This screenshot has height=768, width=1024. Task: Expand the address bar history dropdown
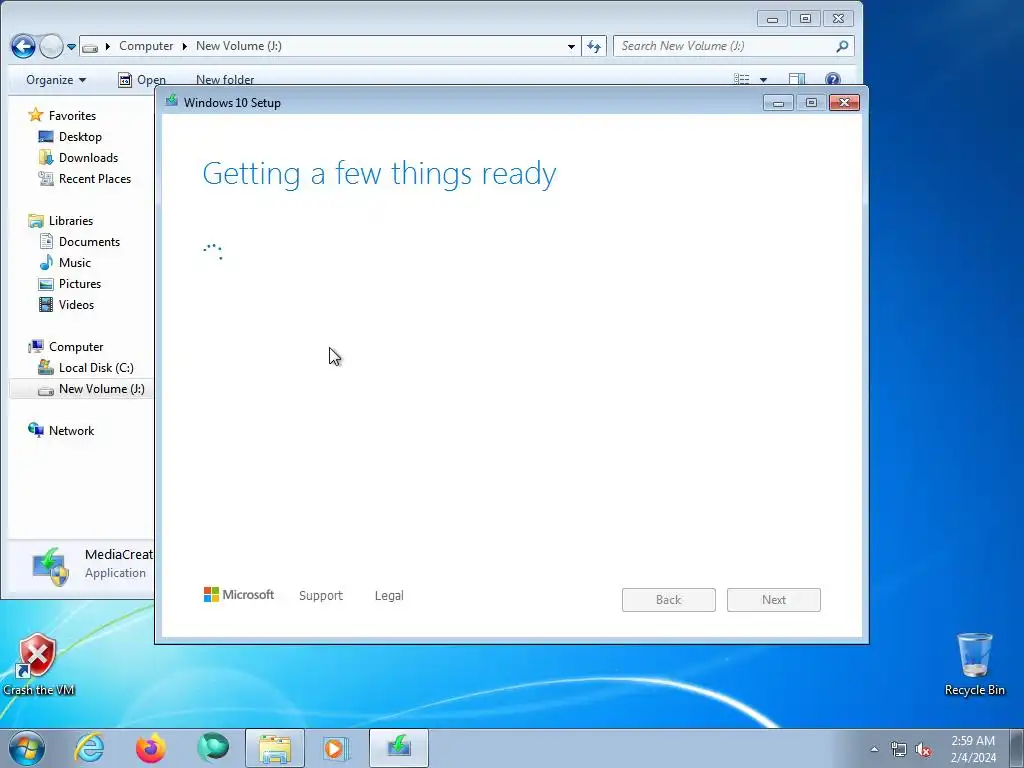[571, 46]
